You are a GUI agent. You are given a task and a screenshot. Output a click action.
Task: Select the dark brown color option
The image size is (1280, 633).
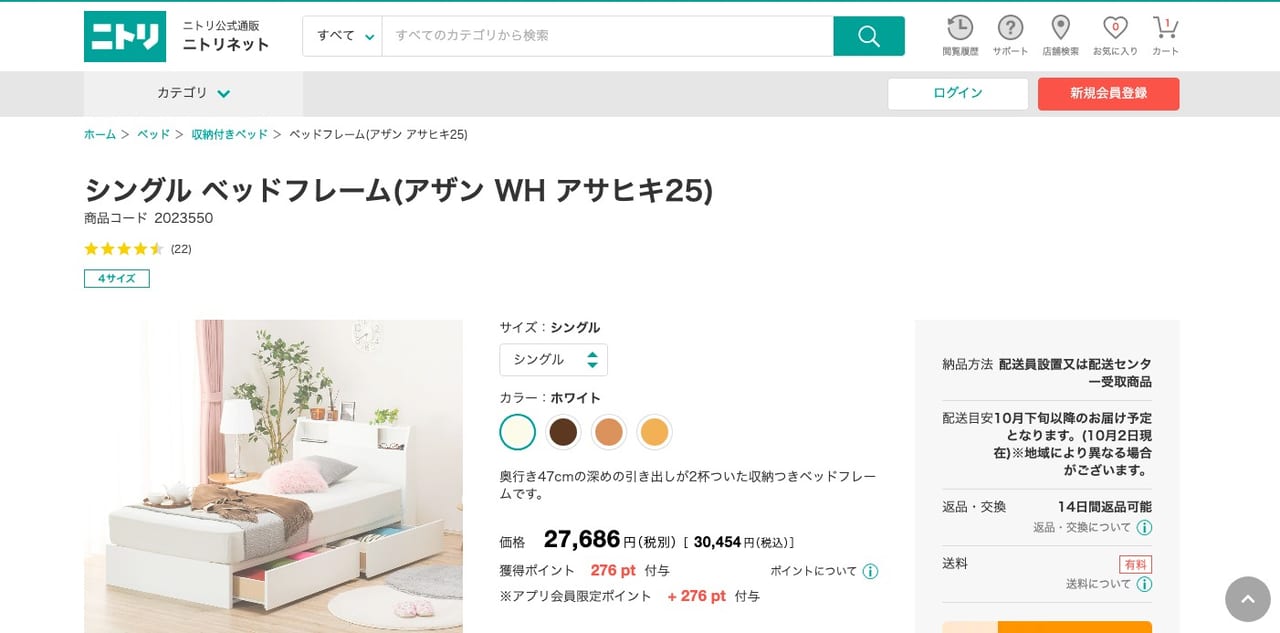(563, 431)
